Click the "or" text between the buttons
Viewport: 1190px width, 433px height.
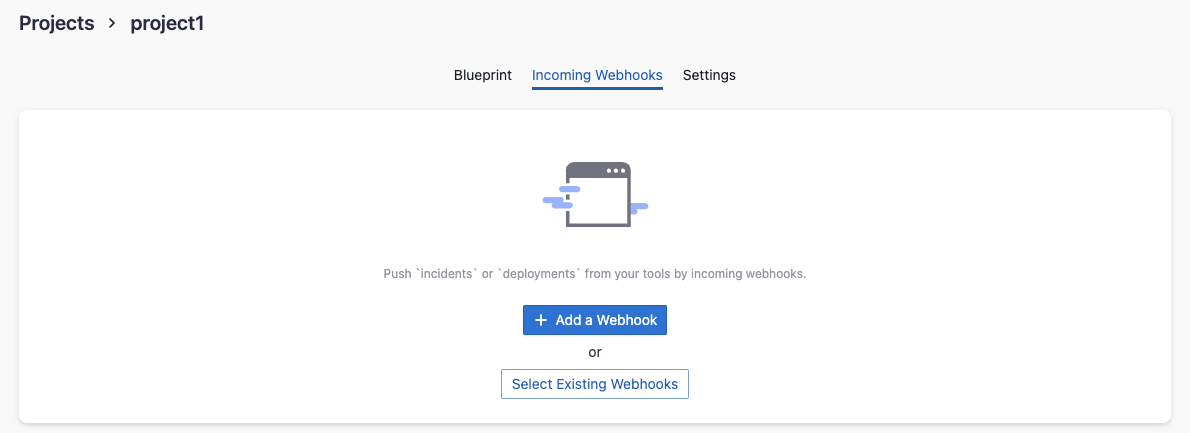(x=595, y=352)
